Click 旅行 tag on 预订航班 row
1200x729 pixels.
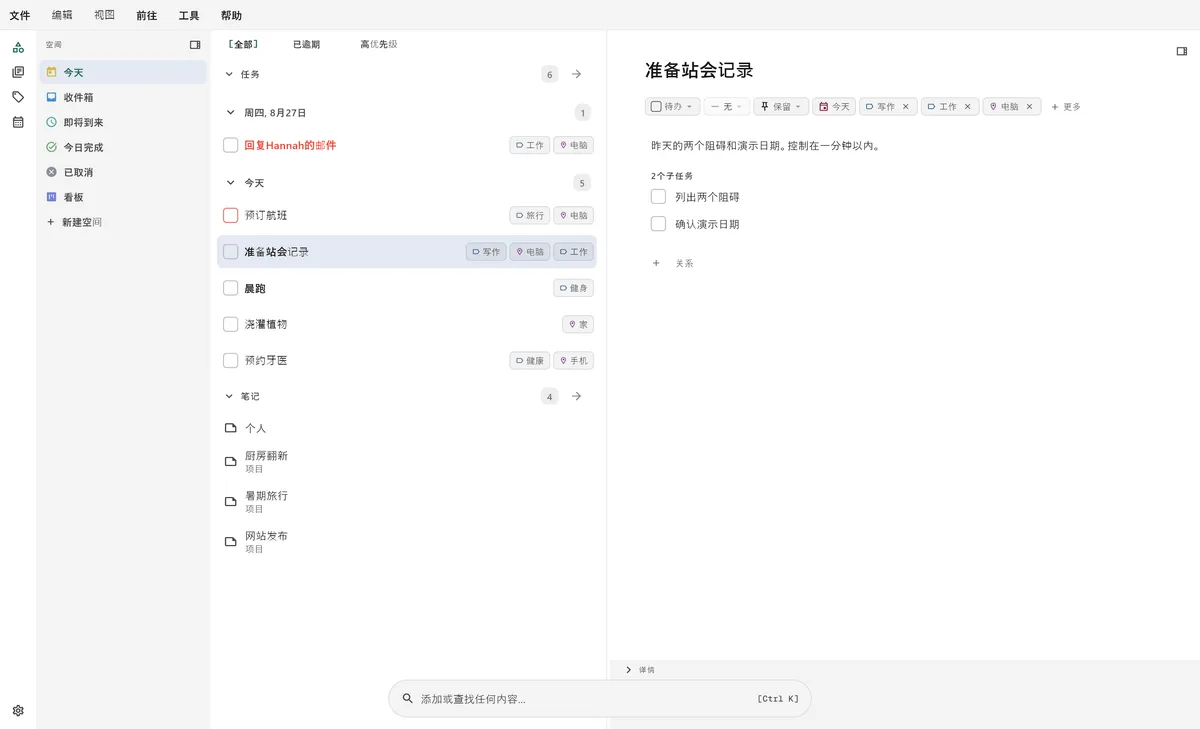coord(530,215)
